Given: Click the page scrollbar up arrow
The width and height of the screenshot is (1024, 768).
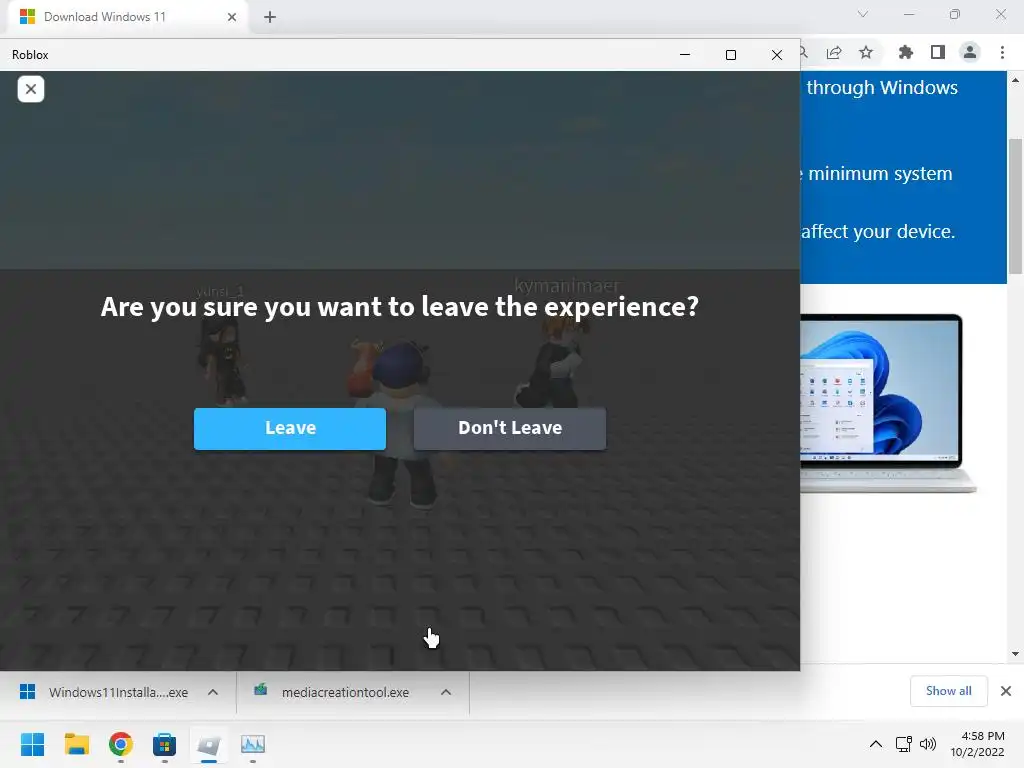Looking at the screenshot, I should [1016, 80].
